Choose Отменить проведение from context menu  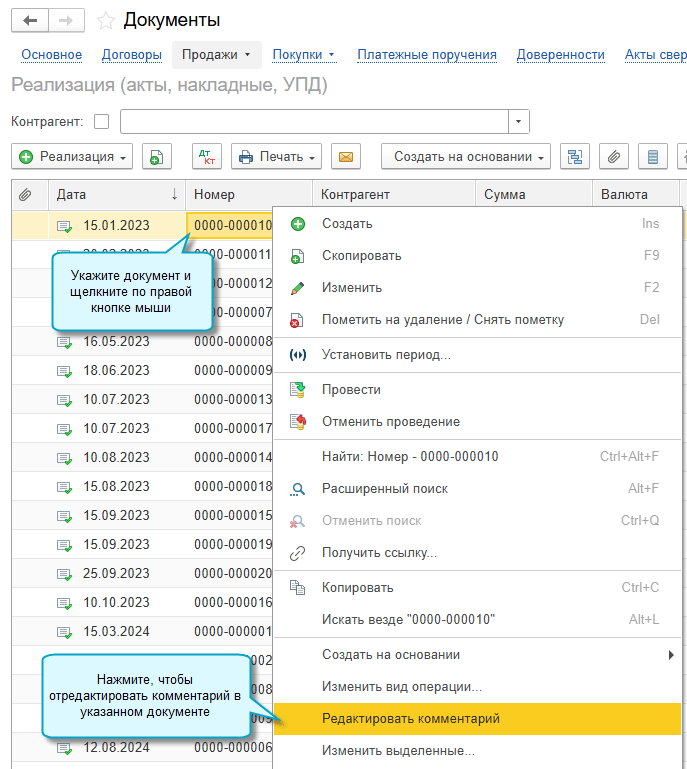tap(390, 422)
